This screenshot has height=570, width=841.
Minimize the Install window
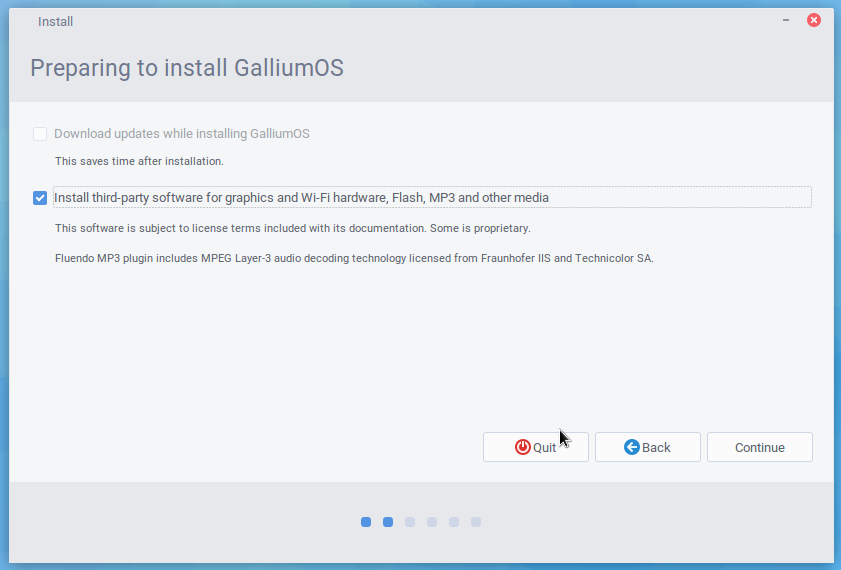pos(786,20)
